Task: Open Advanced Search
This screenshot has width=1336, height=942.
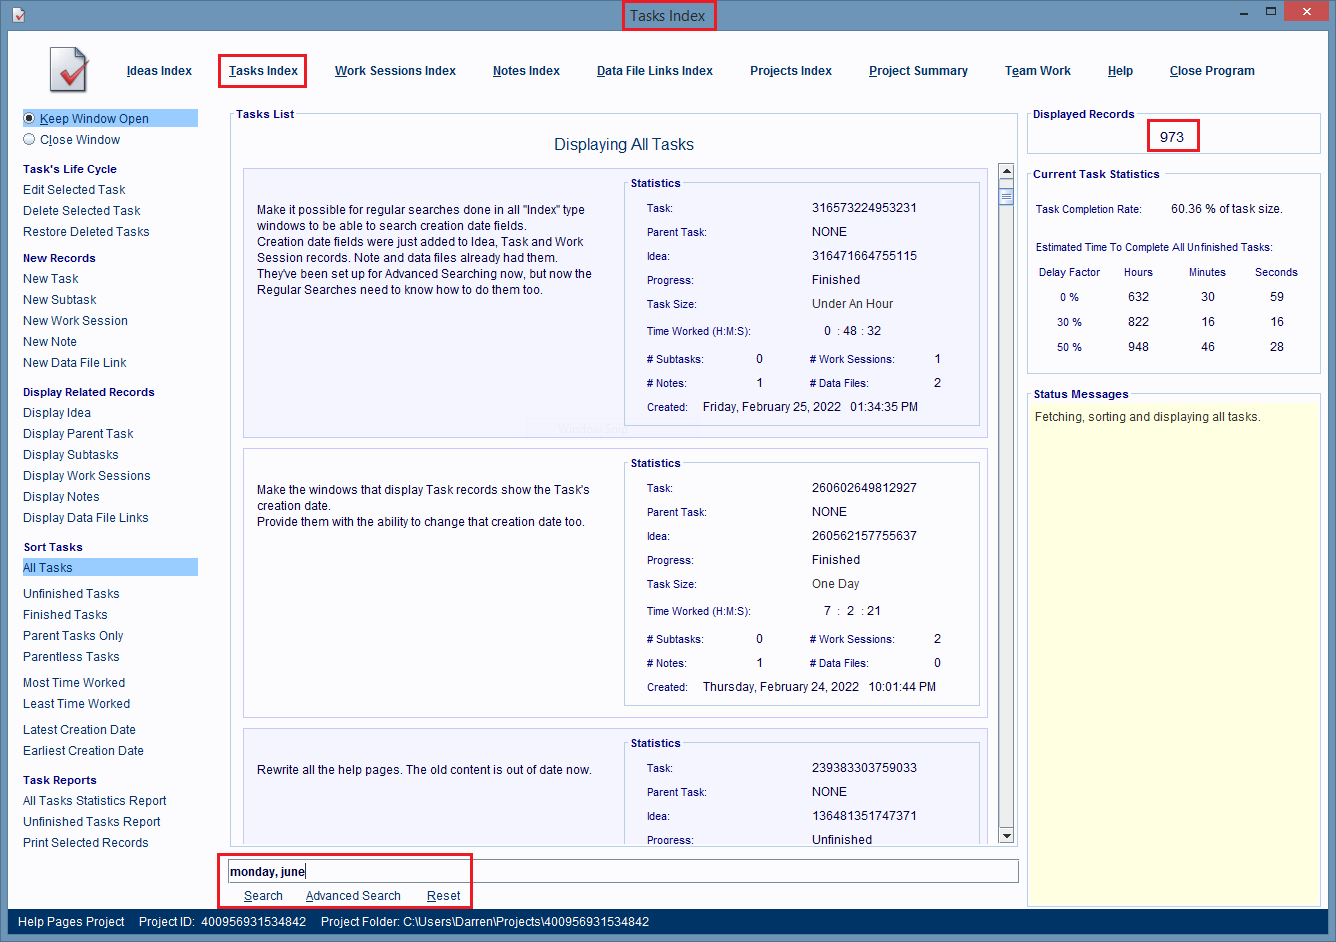Action: point(353,896)
